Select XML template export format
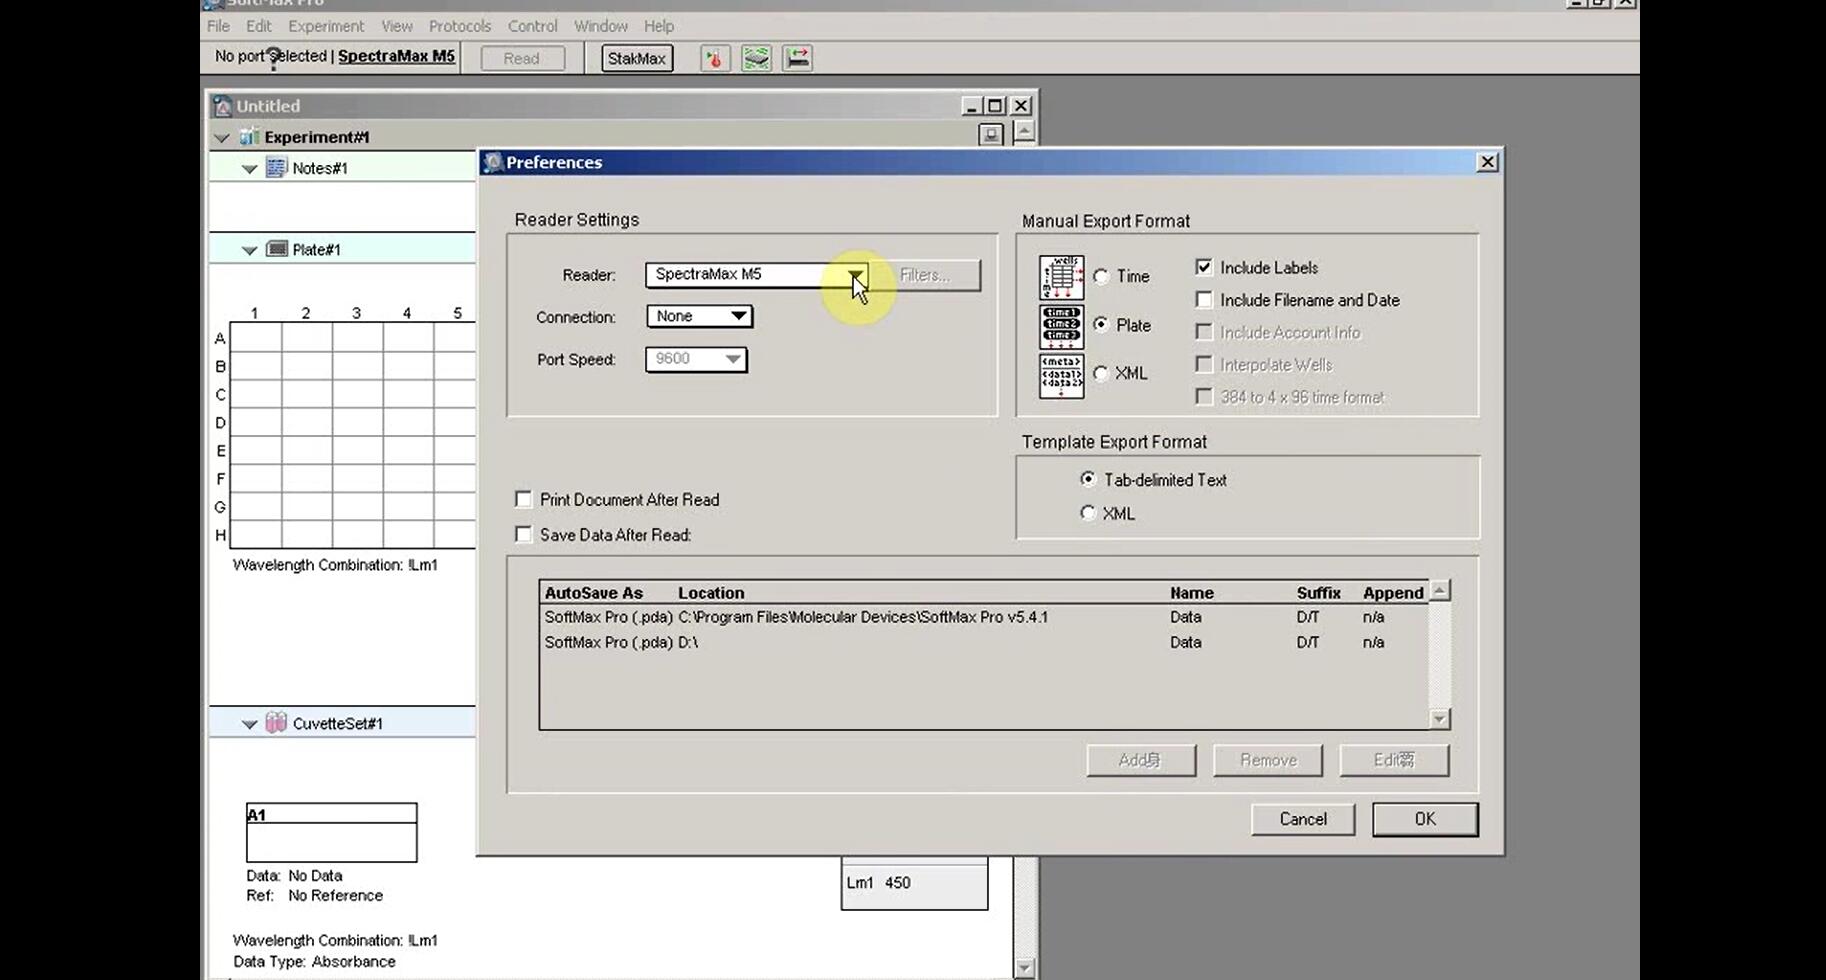Viewport: 1826px width, 980px height. click(x=1088, y=513)
